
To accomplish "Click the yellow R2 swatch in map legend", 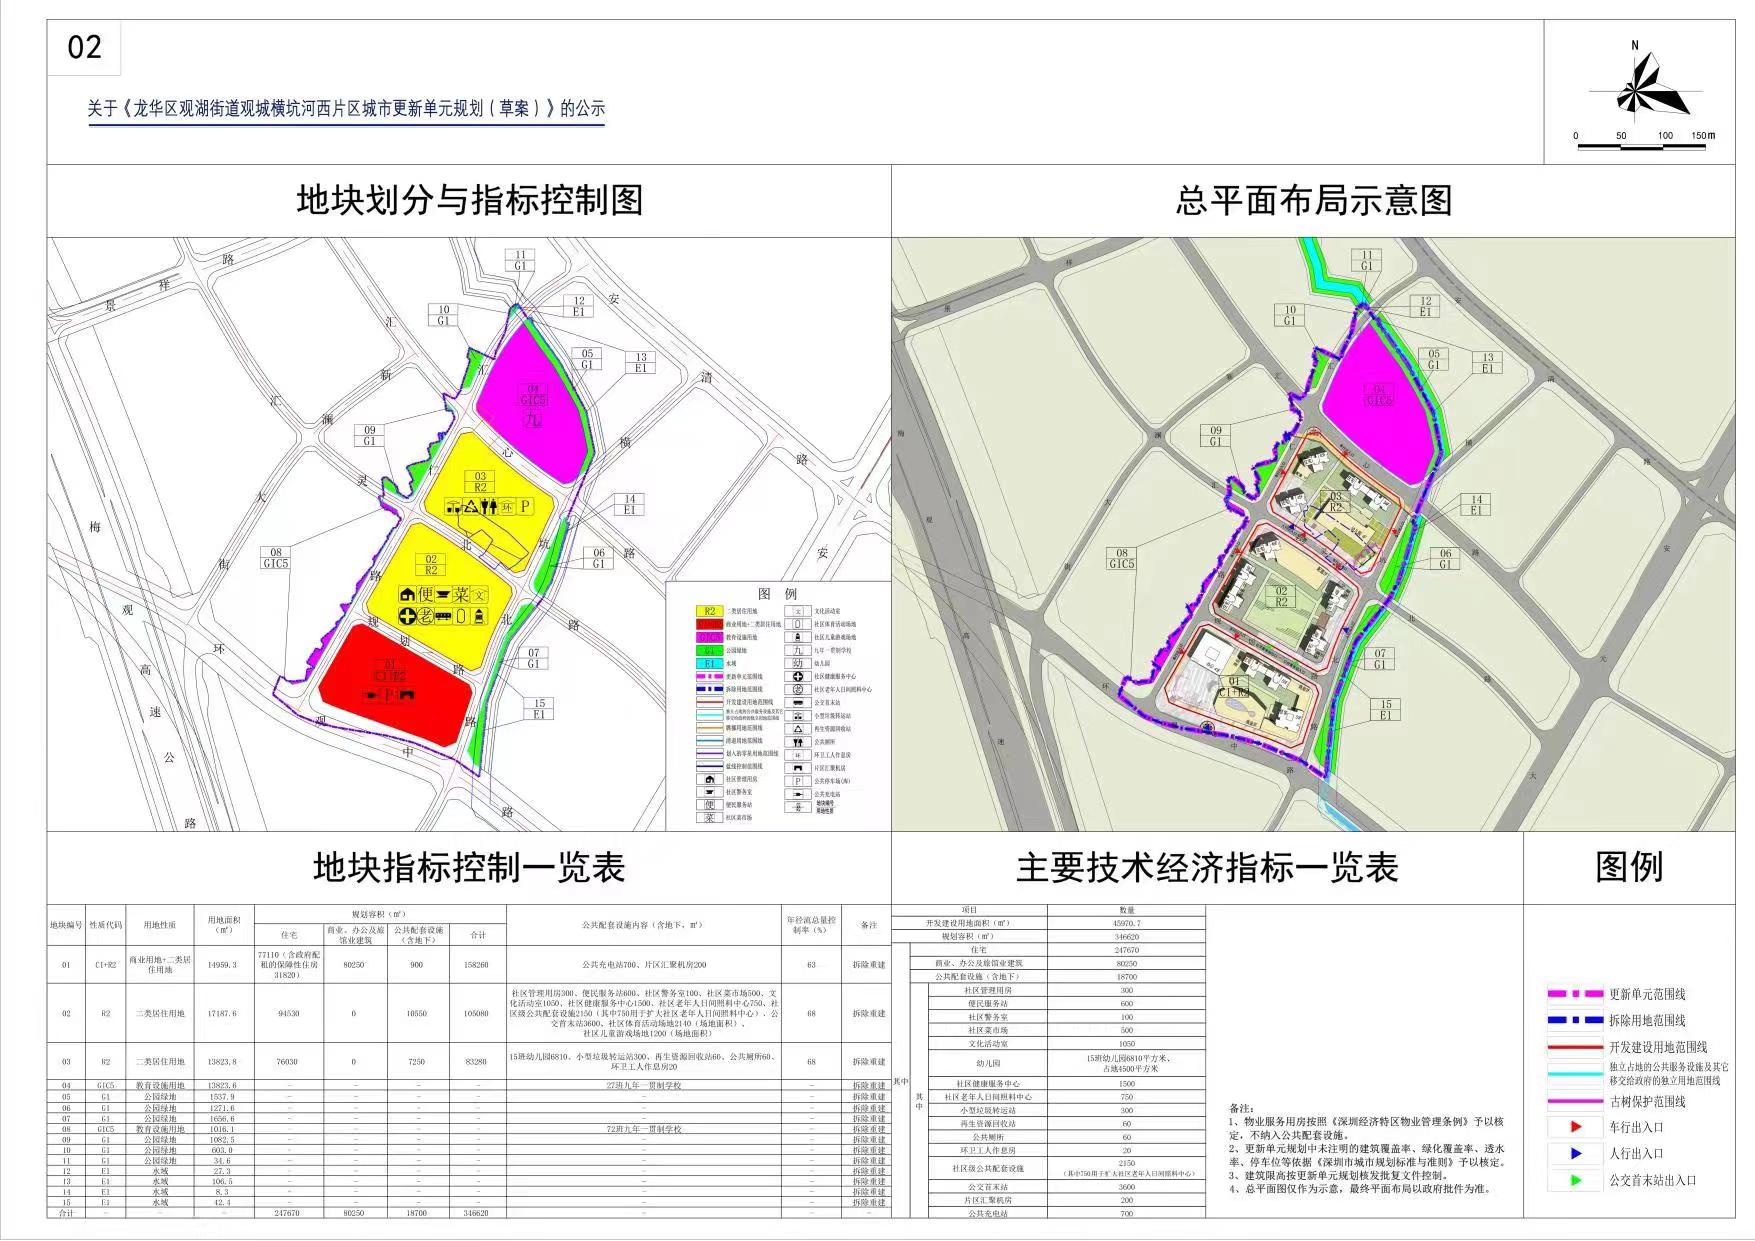I will coord(709,611).
